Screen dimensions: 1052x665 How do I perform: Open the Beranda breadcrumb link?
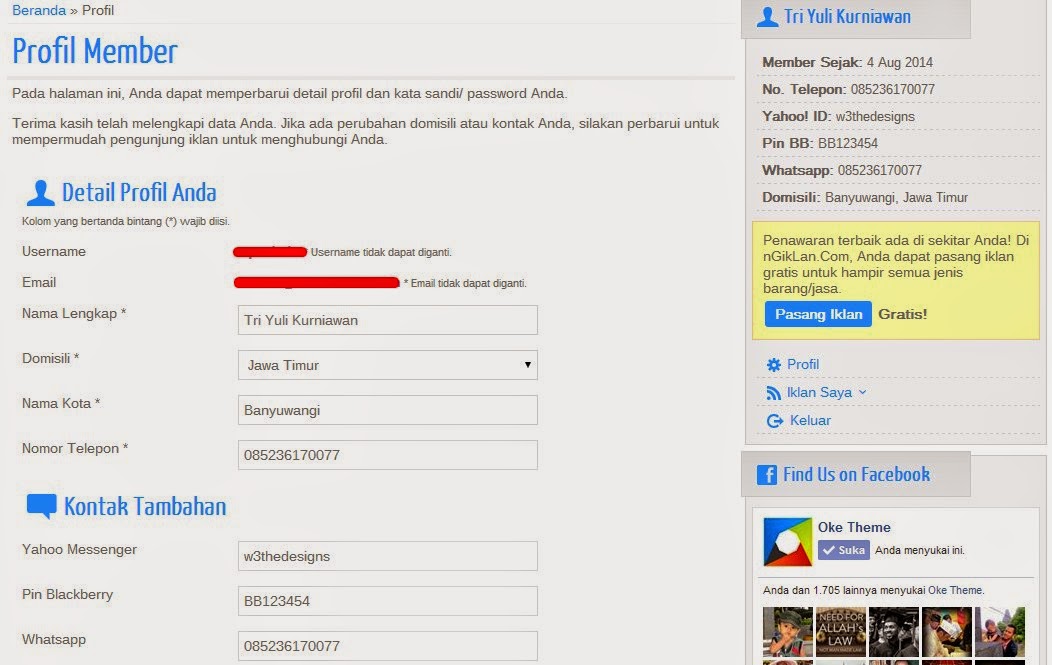(x=39, y=11)
